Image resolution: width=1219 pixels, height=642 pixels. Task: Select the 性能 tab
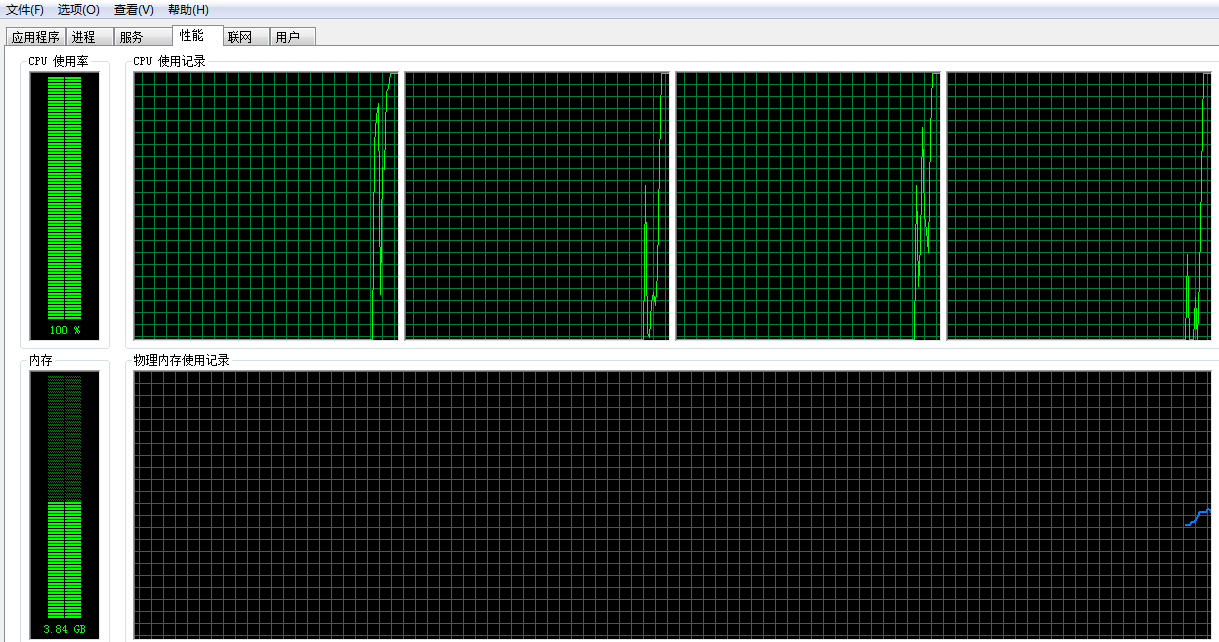click(196, 35)
